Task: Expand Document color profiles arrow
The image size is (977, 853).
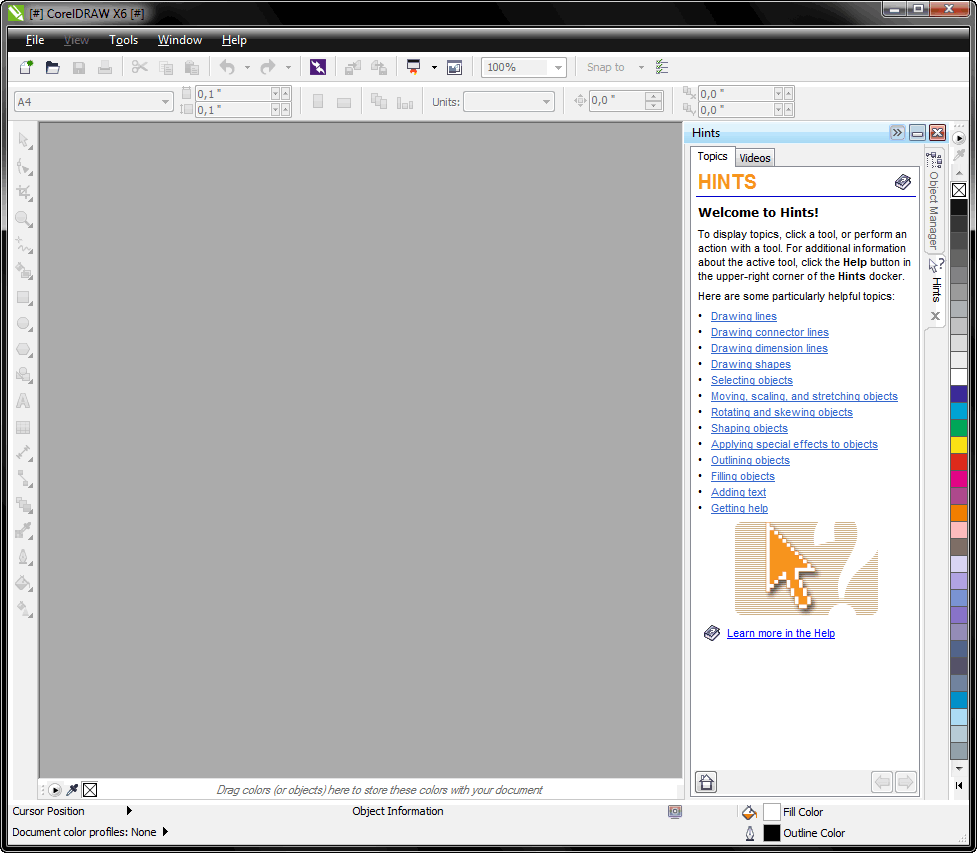Action: 165,832
